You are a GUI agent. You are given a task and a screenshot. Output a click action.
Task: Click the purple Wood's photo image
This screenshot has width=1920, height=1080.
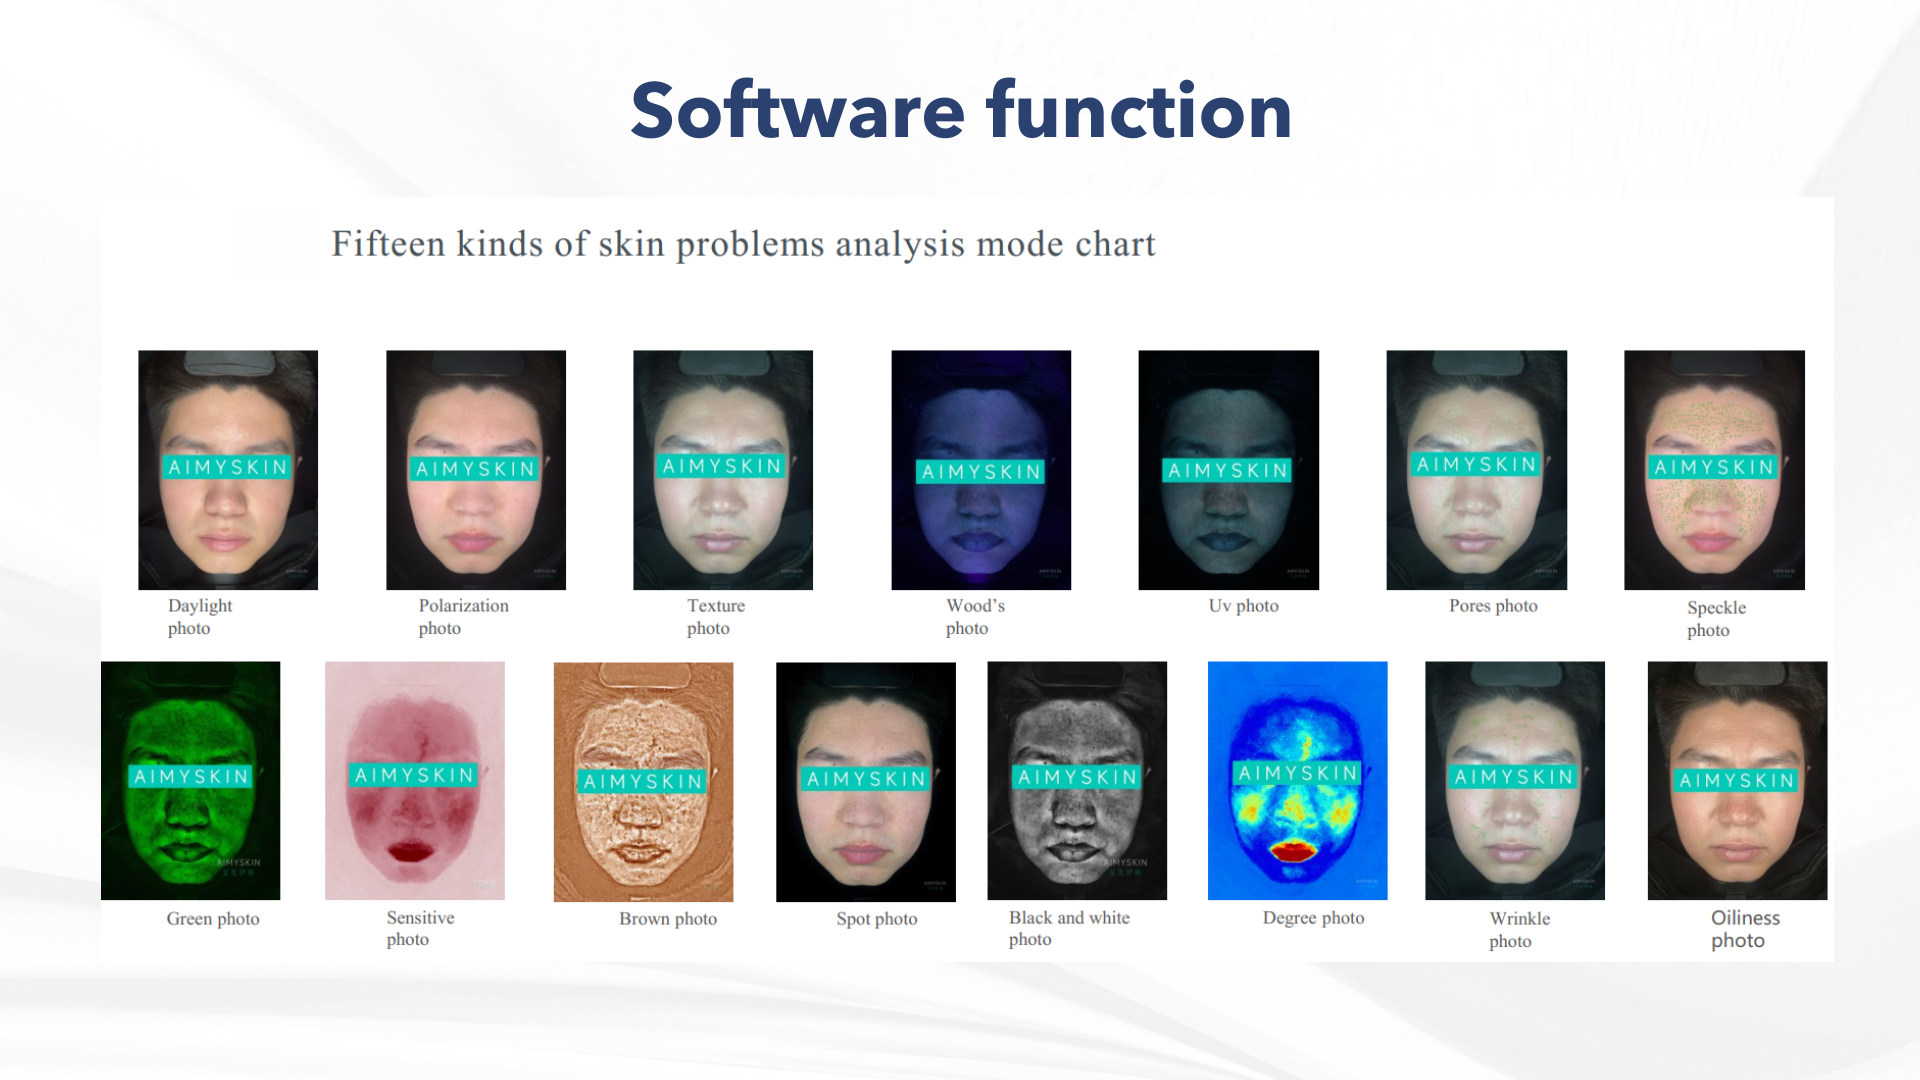click(981, 470)
